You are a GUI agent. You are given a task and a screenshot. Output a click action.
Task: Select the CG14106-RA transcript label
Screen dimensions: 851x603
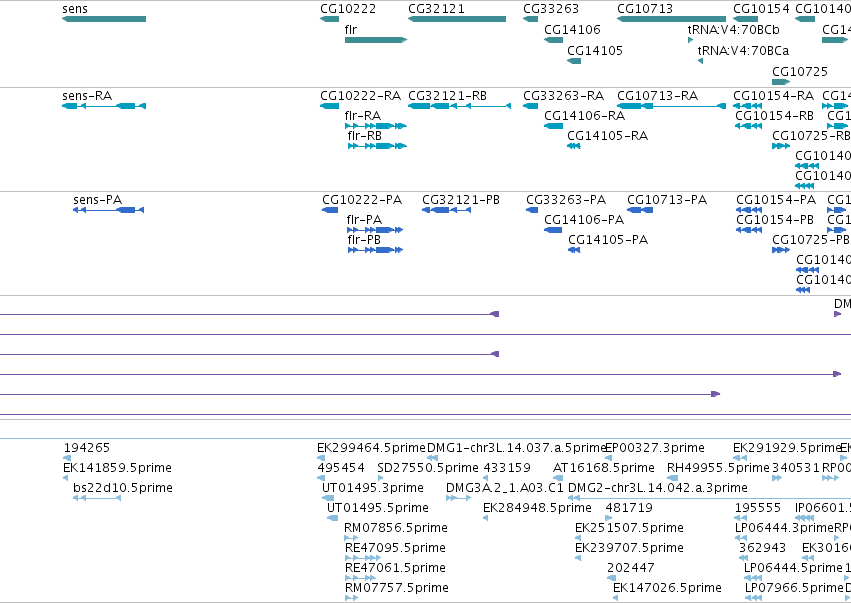tap(585, 116)
